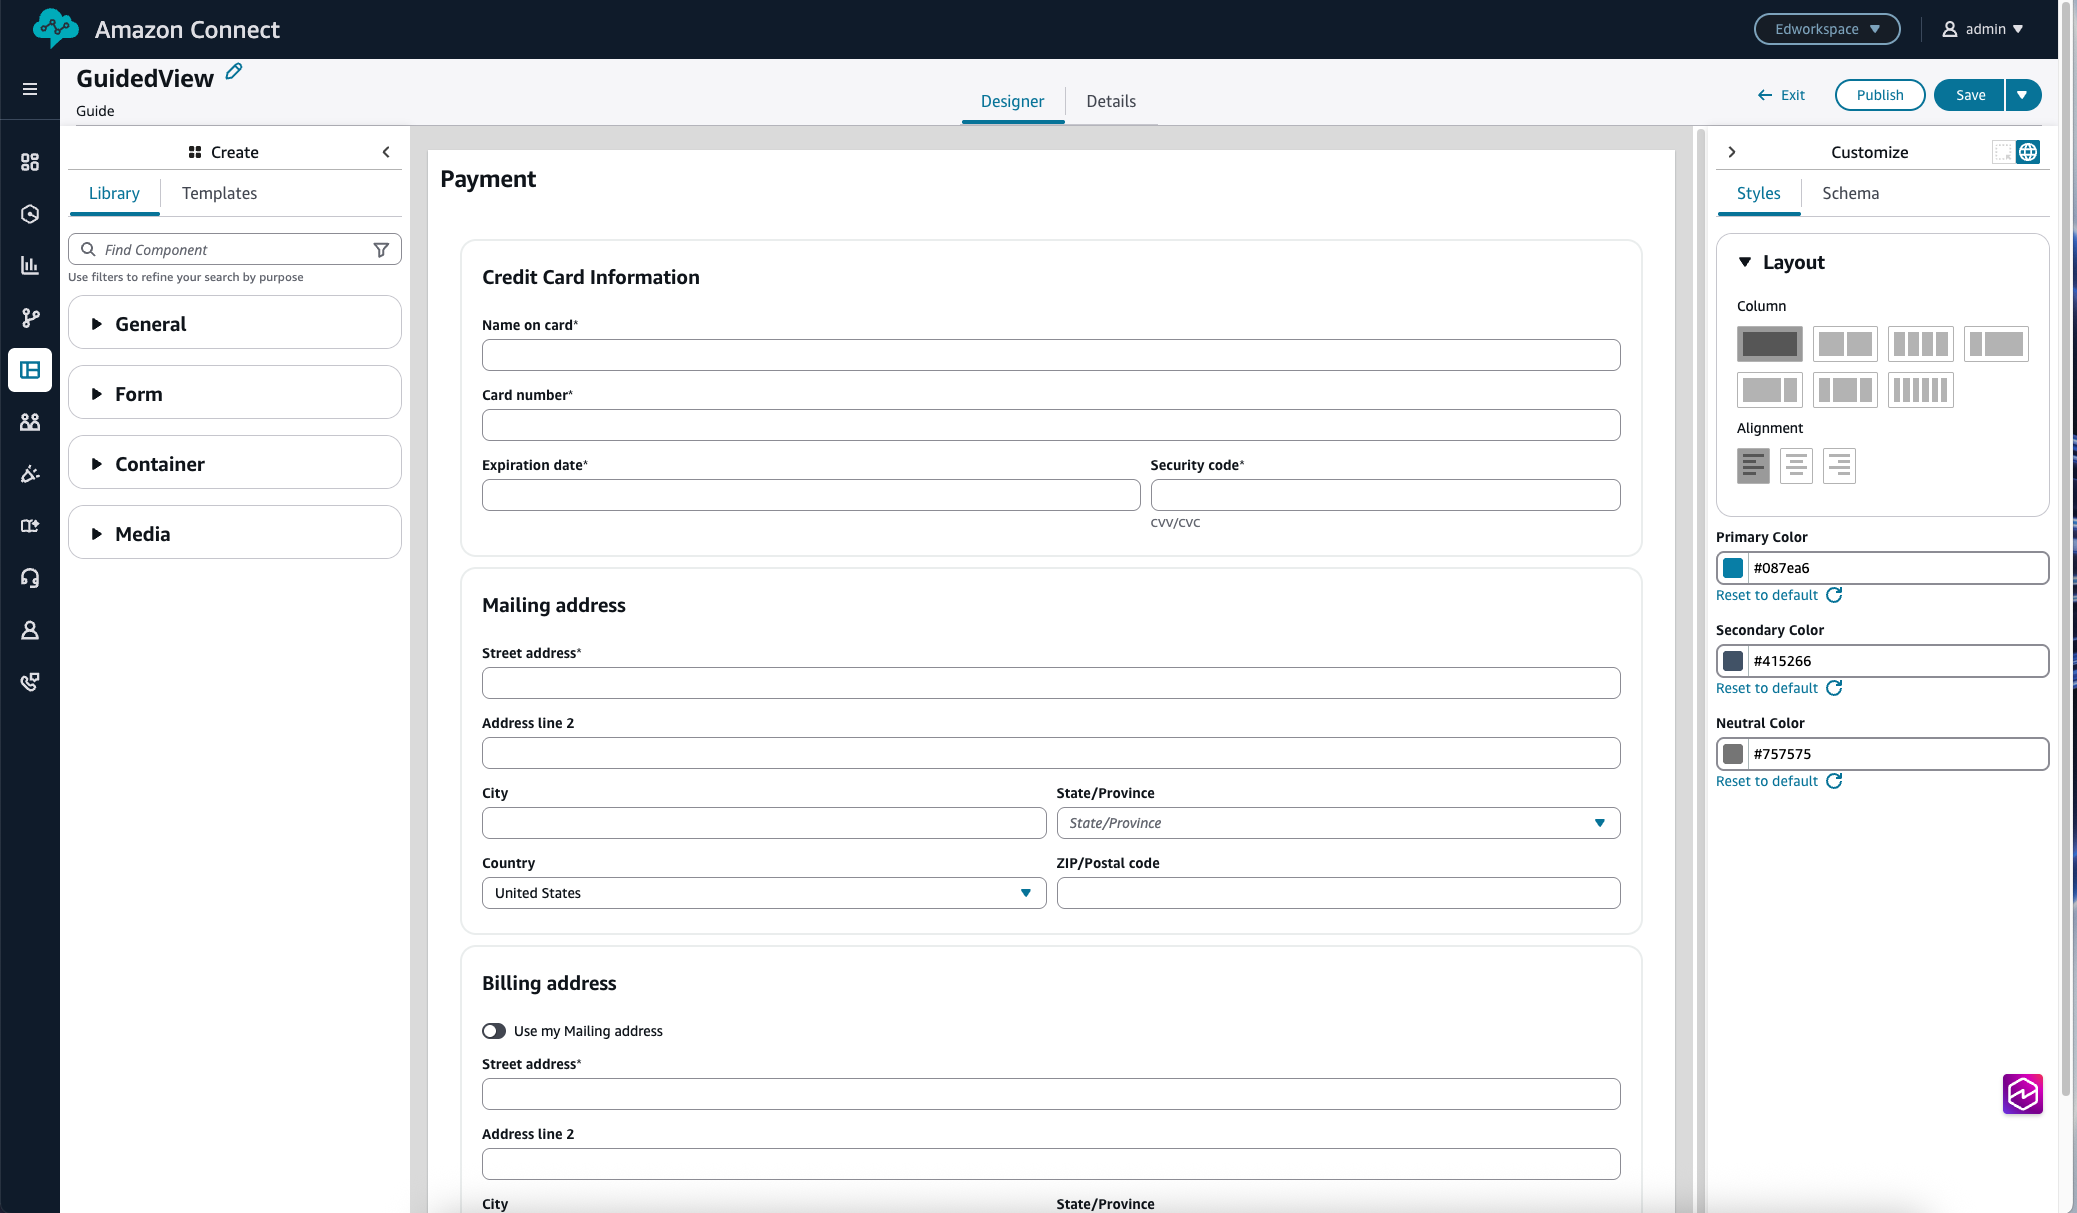Viewport: 2077px width, 1213px height.
Task: Open the State/Province dropdown
Action: tap(1601, 822)
